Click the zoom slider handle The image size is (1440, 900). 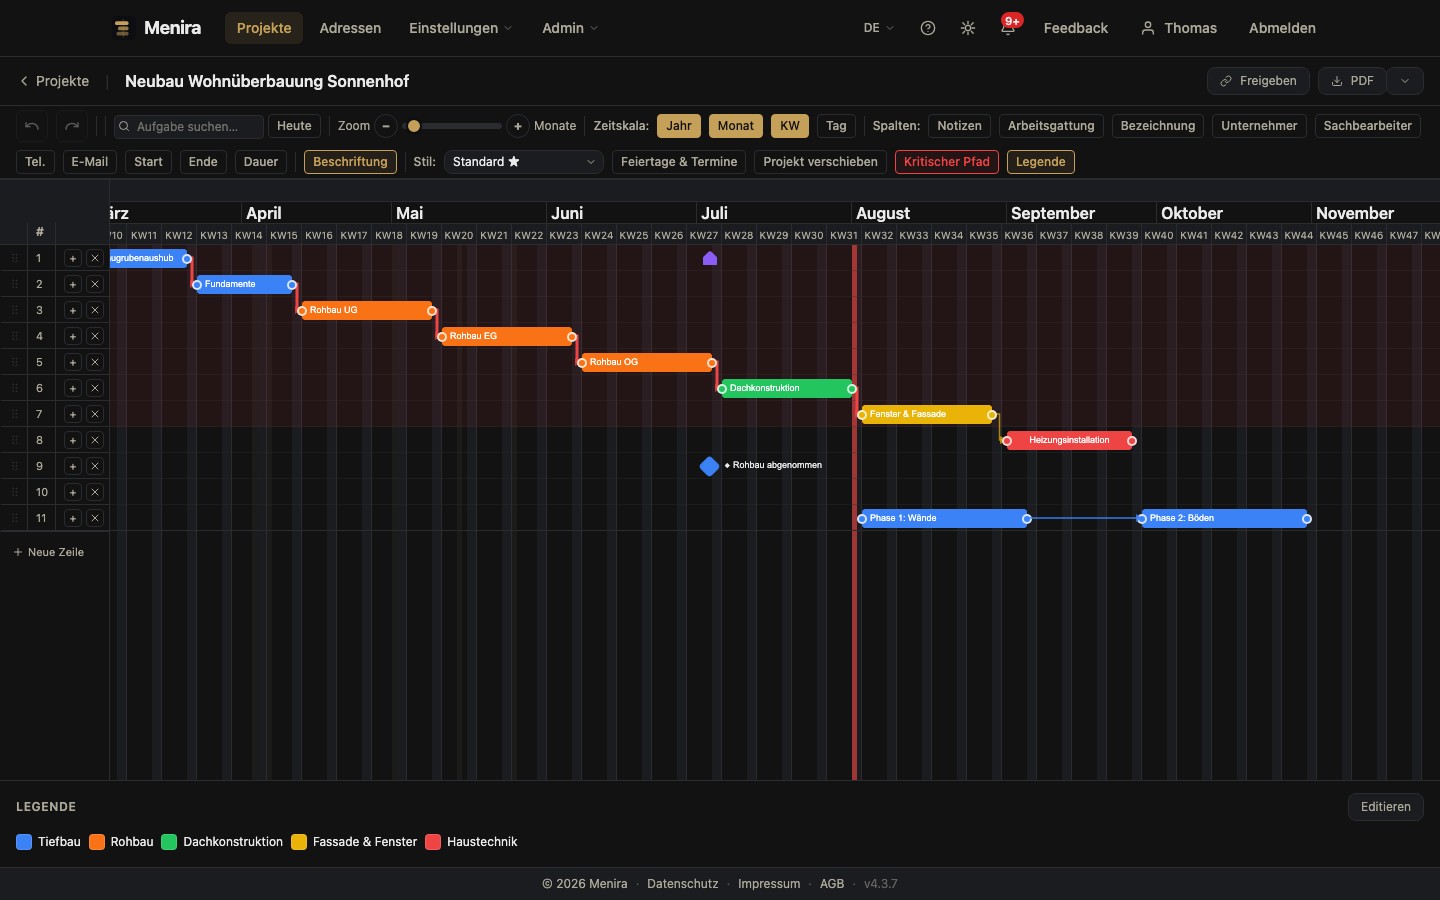(x=414, y=126)
